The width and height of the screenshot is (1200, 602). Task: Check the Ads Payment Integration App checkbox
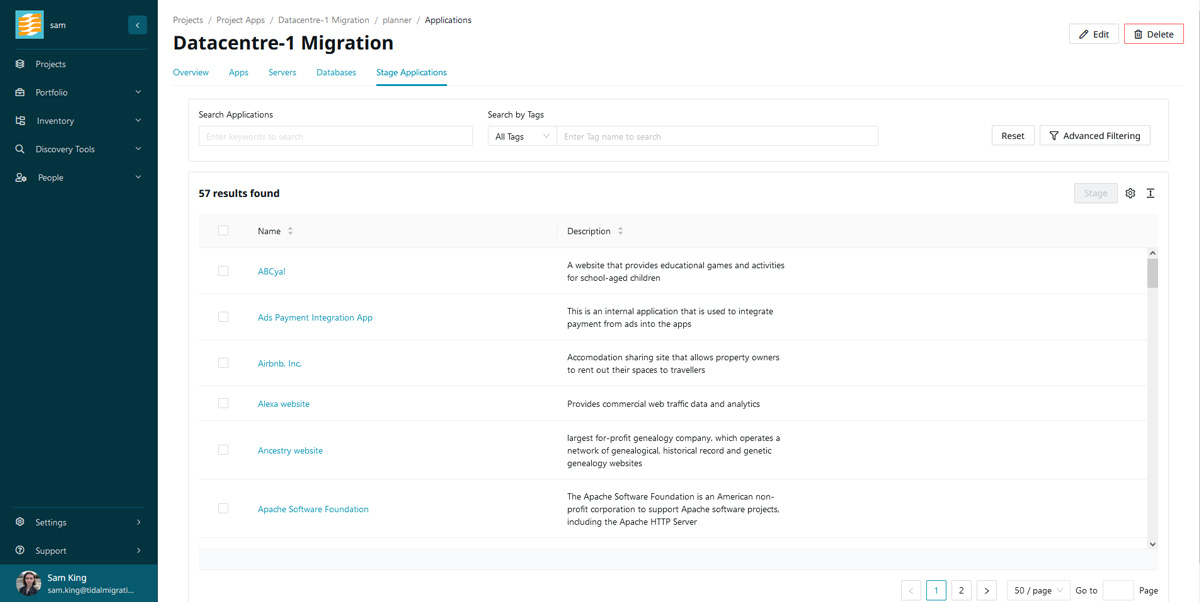pos(223,317)
